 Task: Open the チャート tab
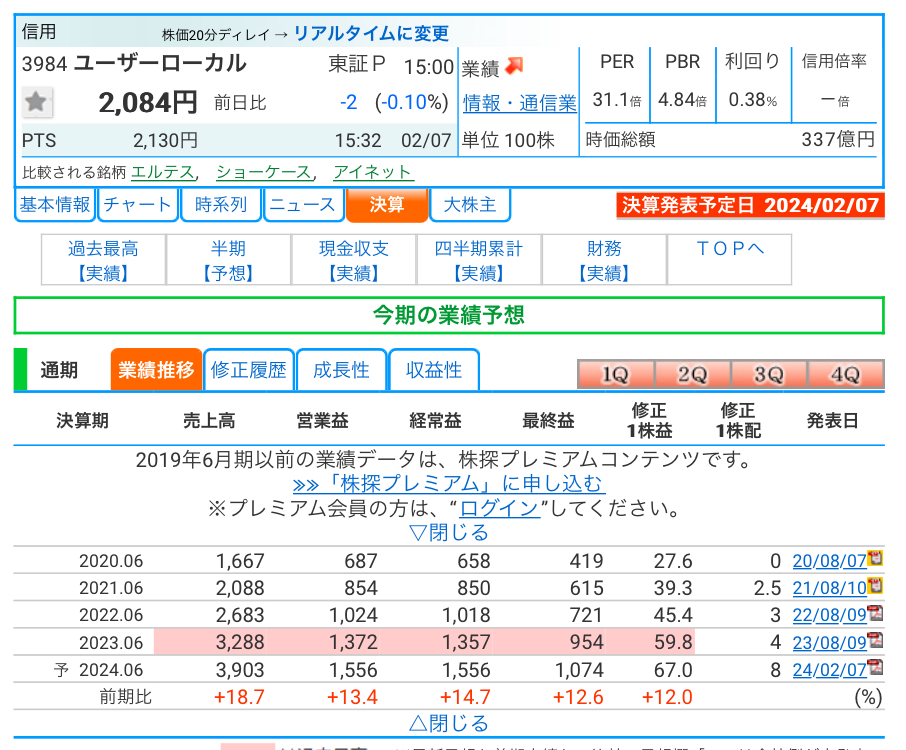138,205
